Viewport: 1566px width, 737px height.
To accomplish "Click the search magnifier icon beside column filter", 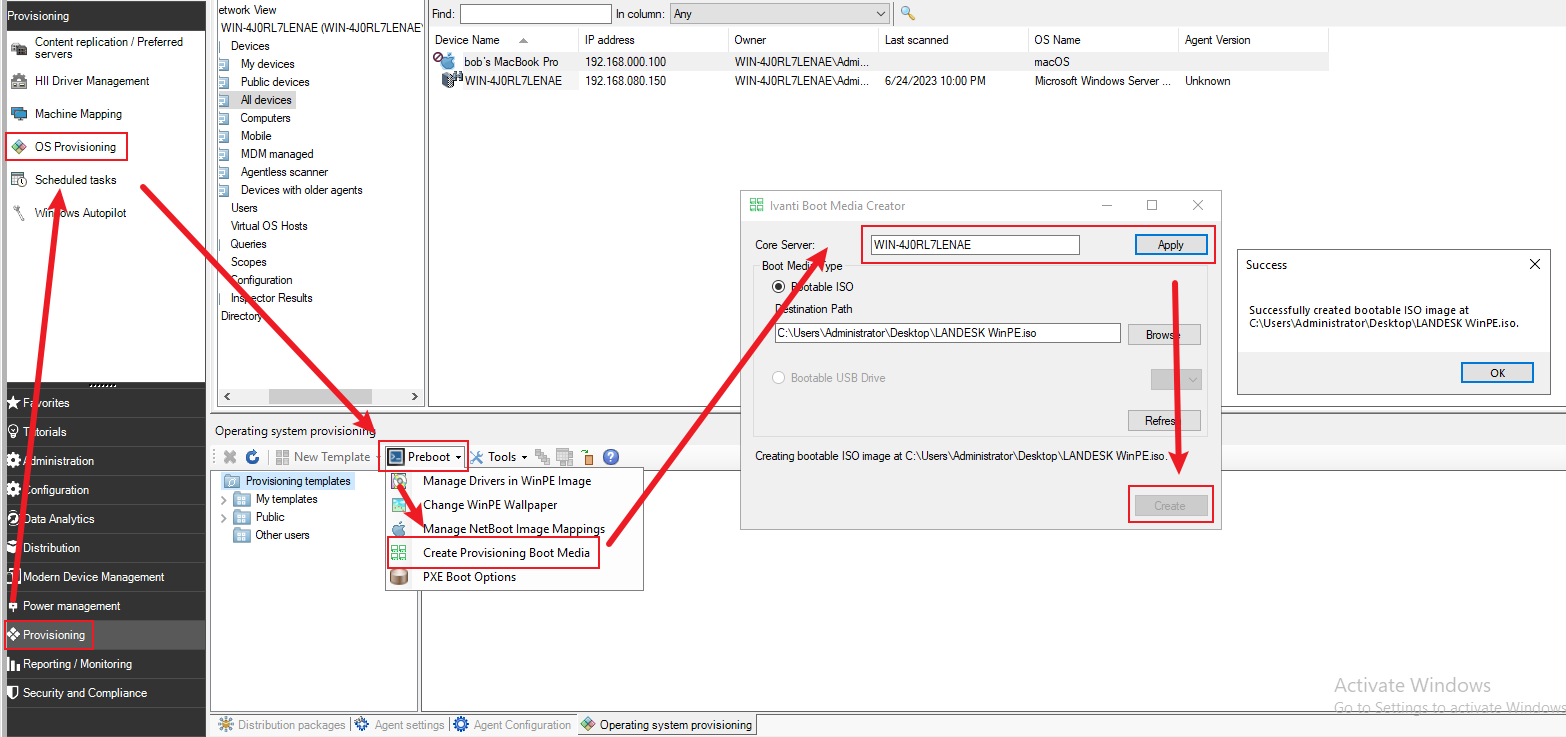I will click(x=907, y=13).
